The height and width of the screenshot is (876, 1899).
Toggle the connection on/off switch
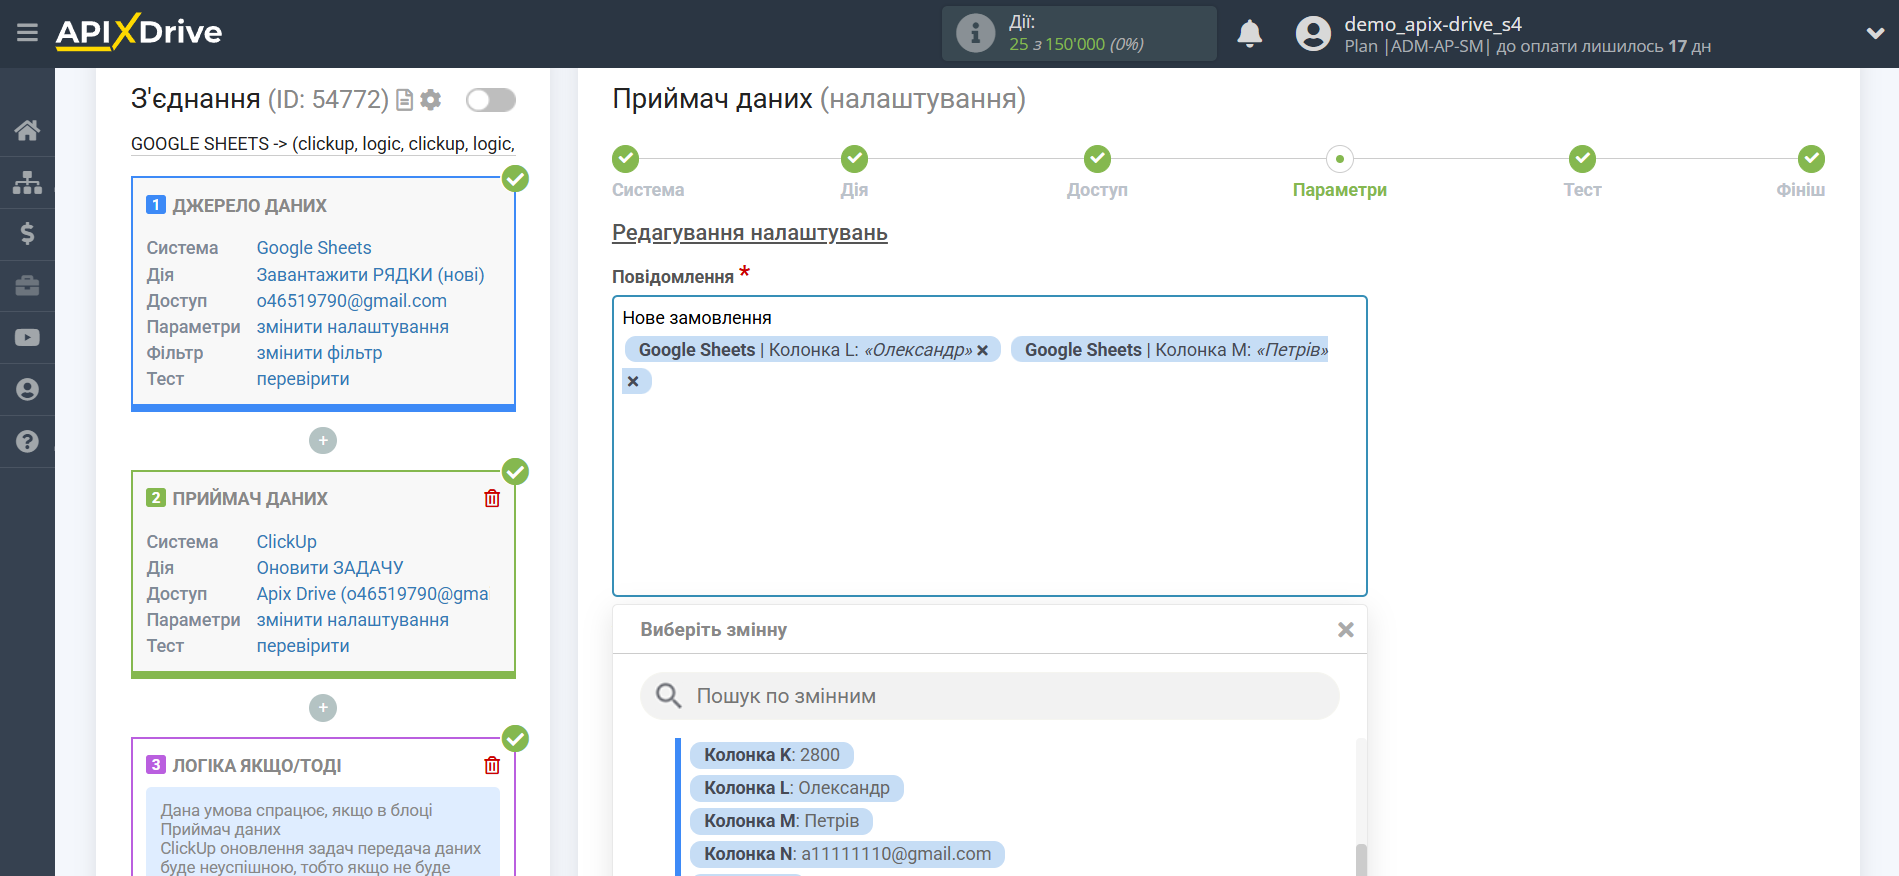pos(491,100)
